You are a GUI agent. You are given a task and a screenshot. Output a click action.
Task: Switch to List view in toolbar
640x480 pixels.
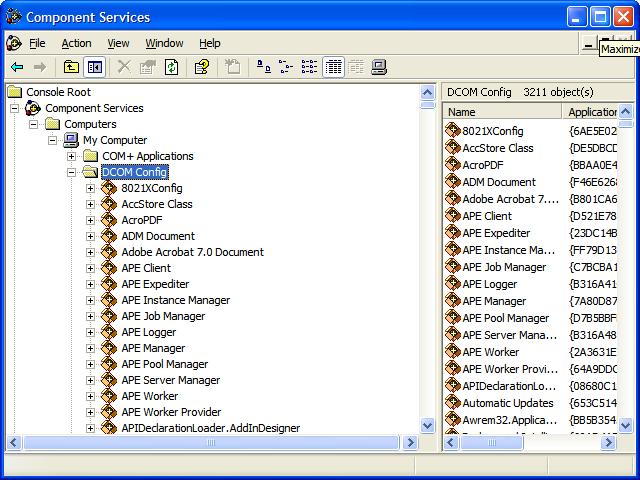click(309, 67)
